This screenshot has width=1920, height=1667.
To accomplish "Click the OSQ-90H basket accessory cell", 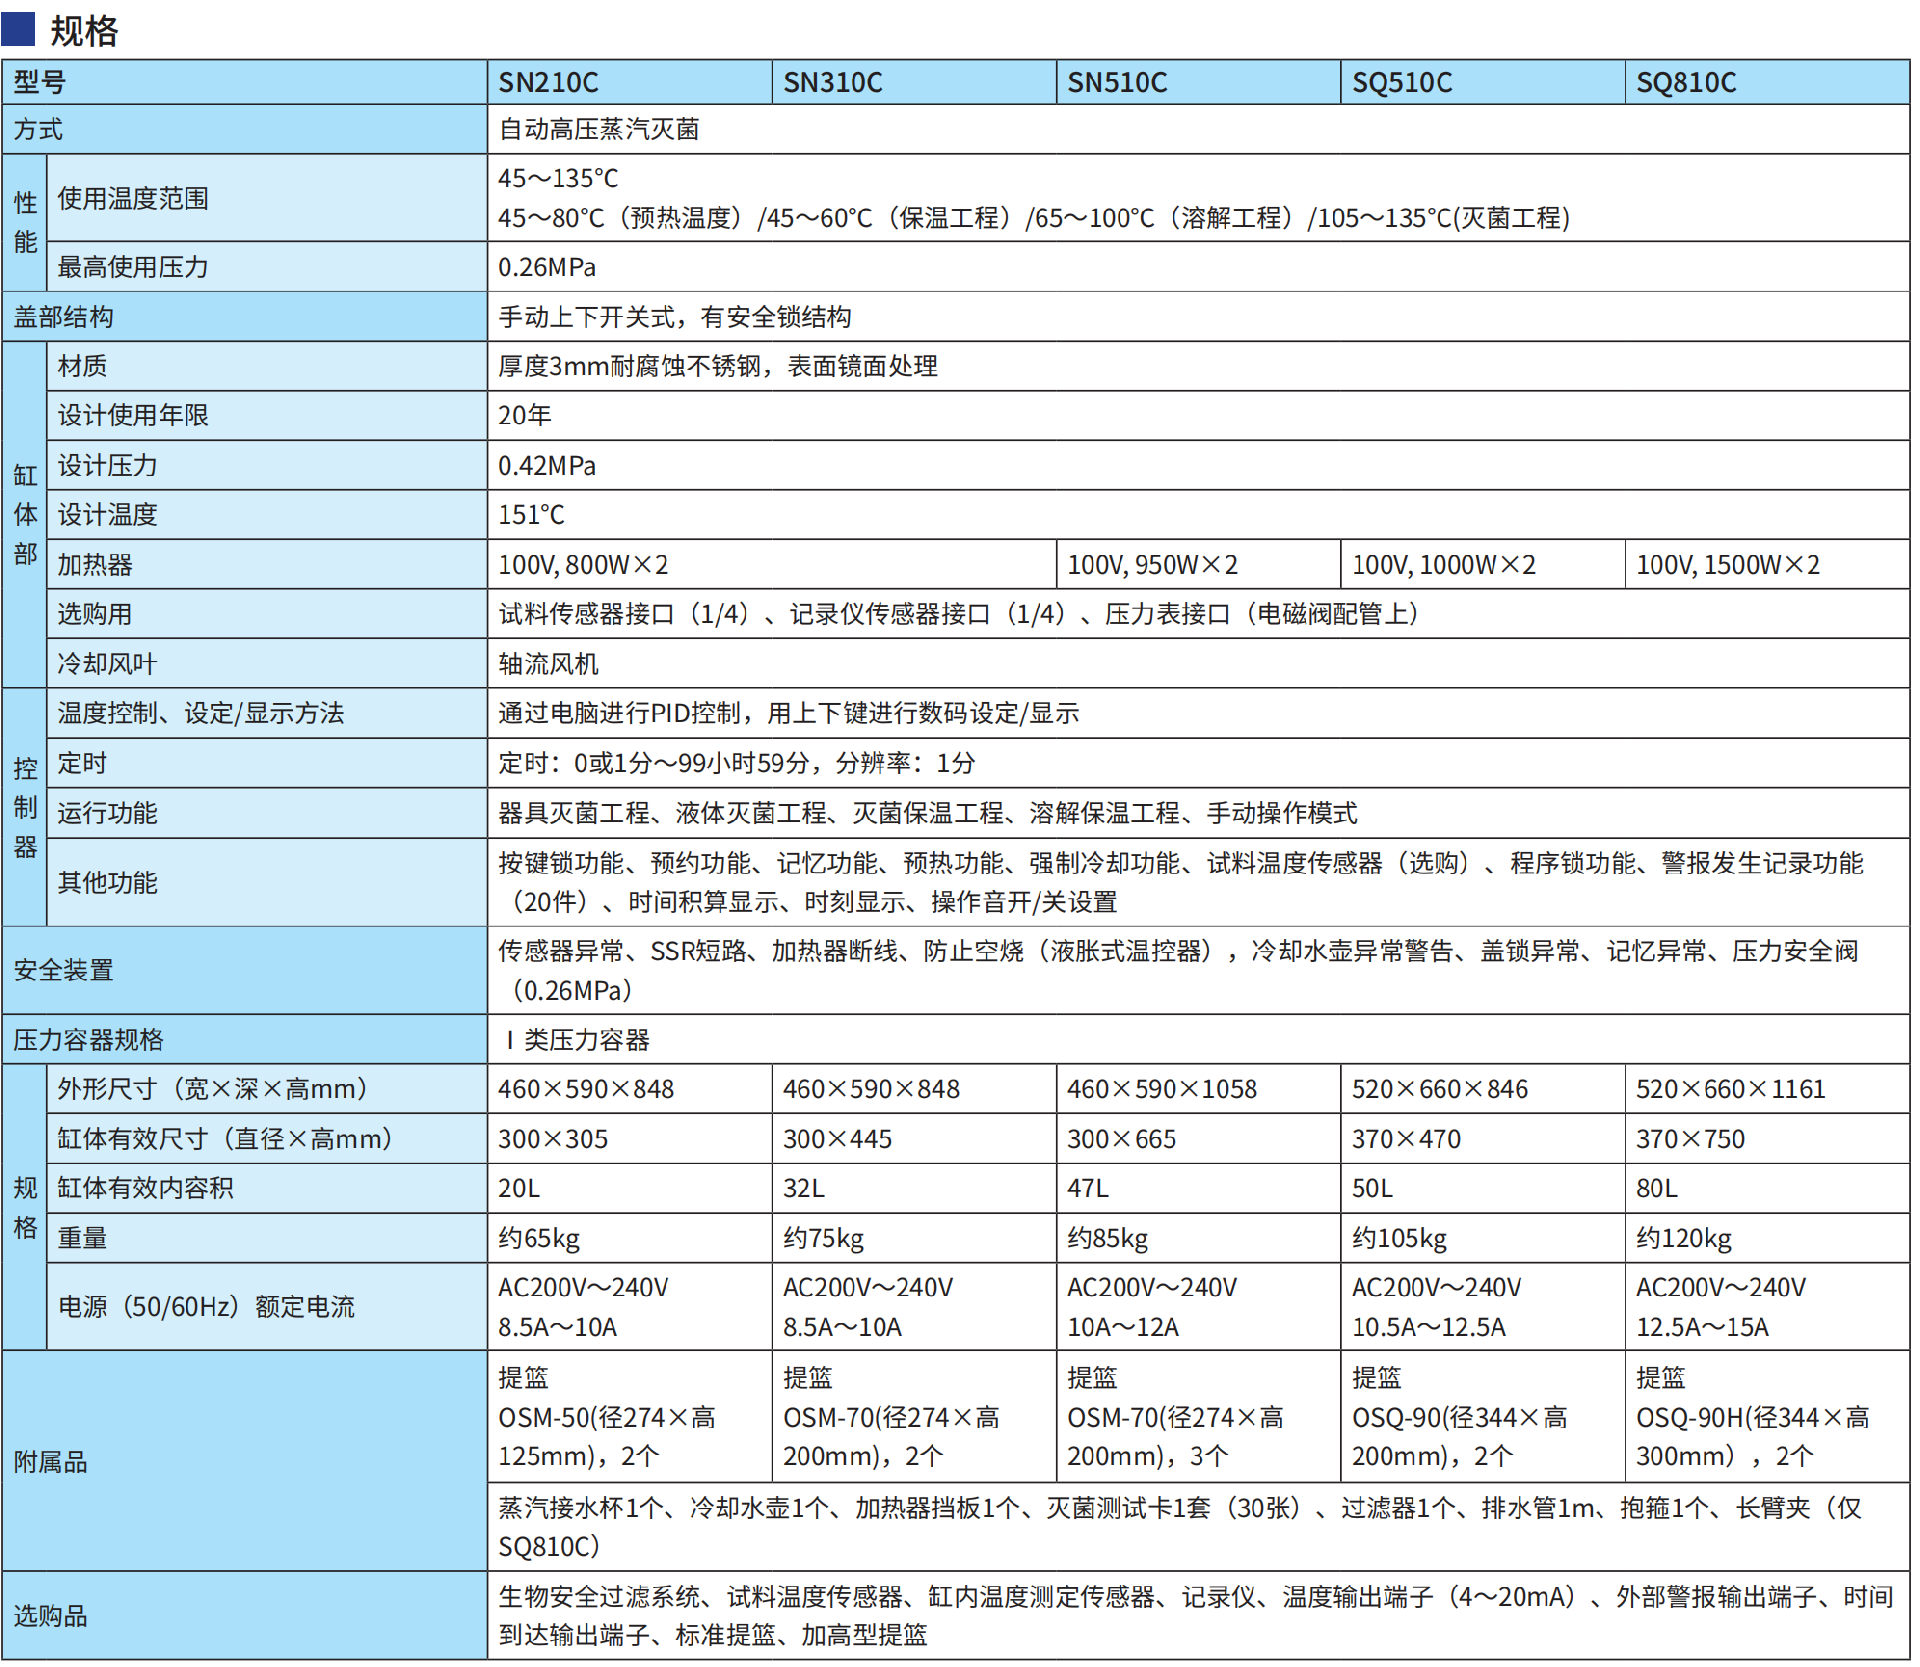I will coord(1767,1417).
